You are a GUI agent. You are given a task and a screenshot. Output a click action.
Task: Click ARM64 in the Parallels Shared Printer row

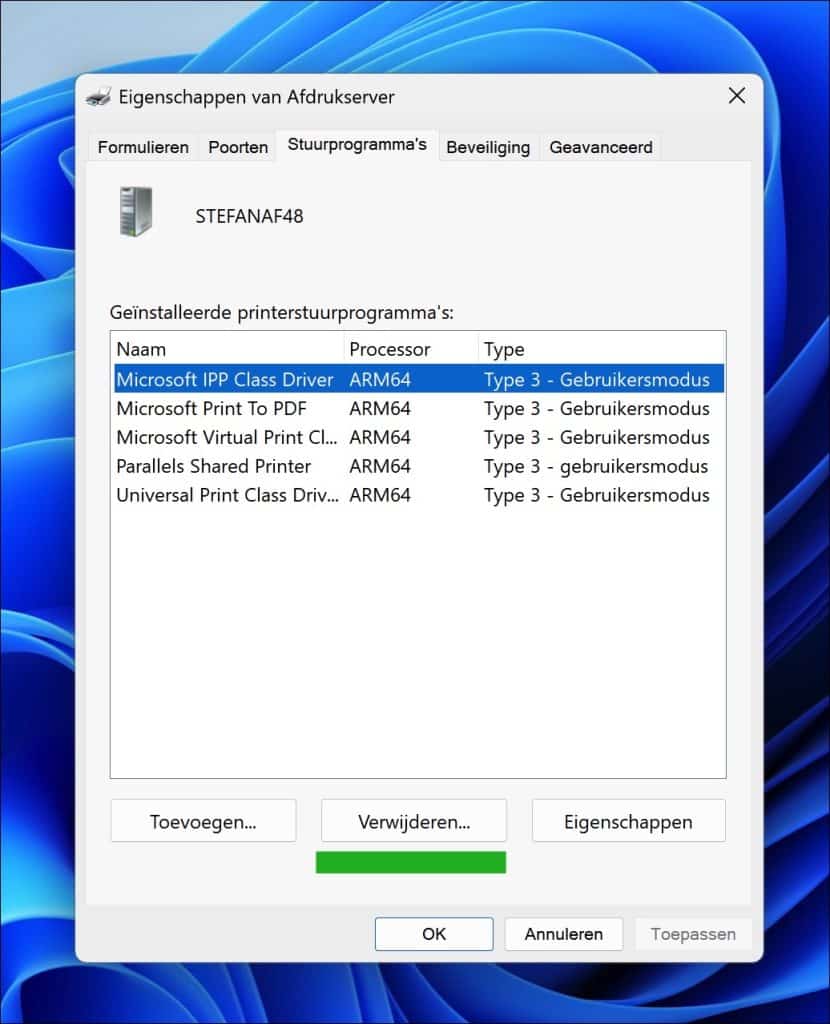click(x=379, y=466)
